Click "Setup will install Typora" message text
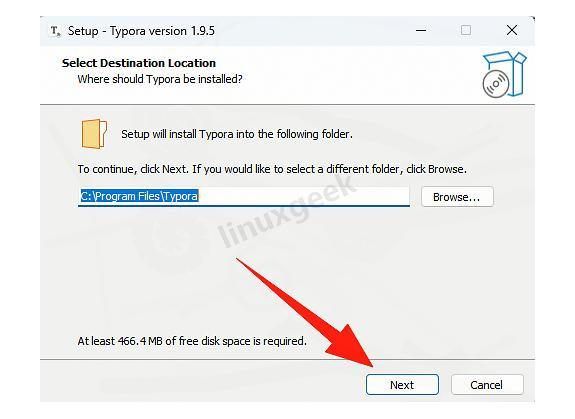575x419 pixels. point(237,134)
